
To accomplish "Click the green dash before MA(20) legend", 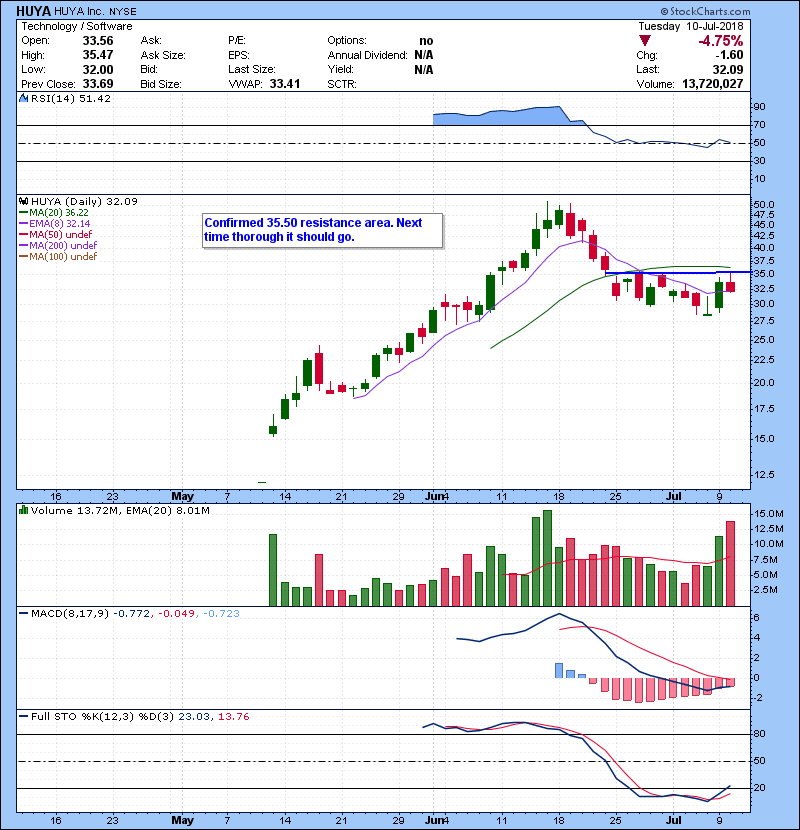I will point(23,212).
